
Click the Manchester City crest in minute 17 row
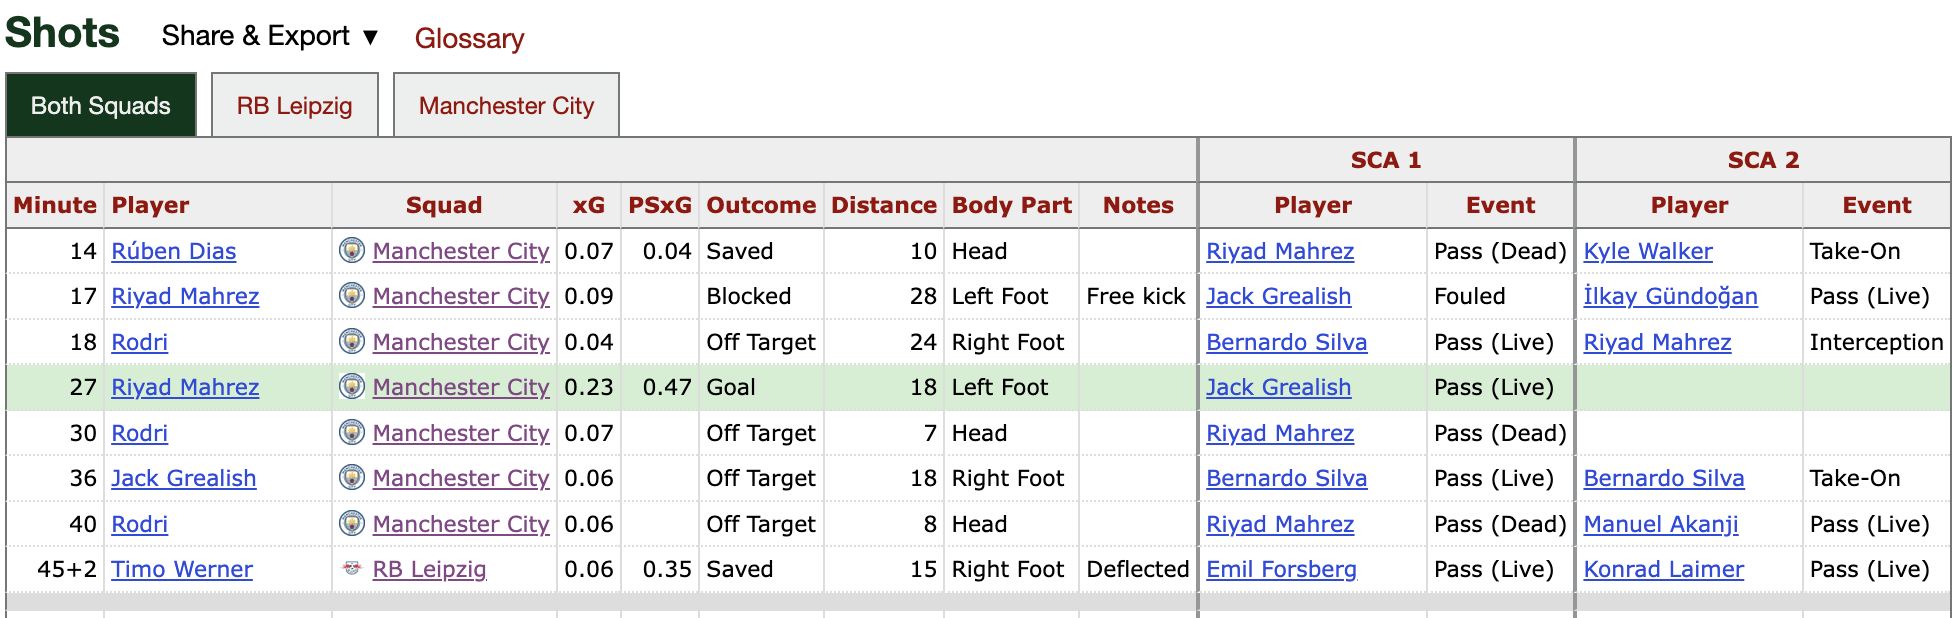[352, 295]
